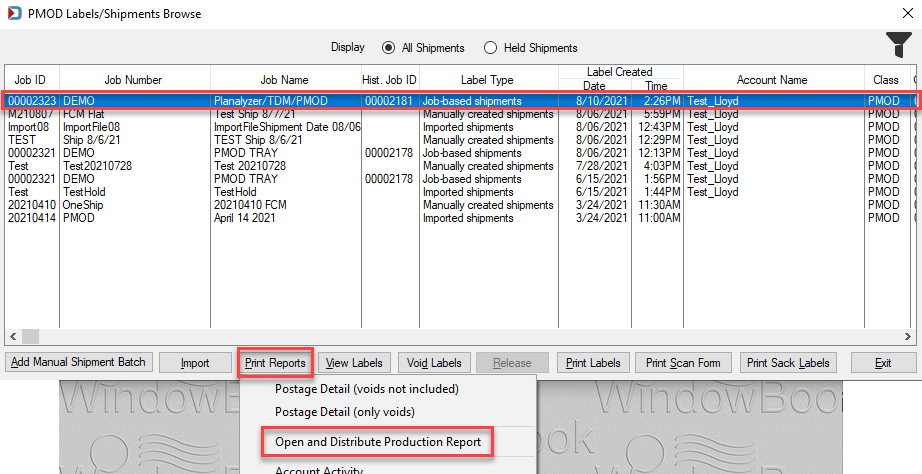
Task: Select the All Shipments radio button
Action: click(388, 48)
